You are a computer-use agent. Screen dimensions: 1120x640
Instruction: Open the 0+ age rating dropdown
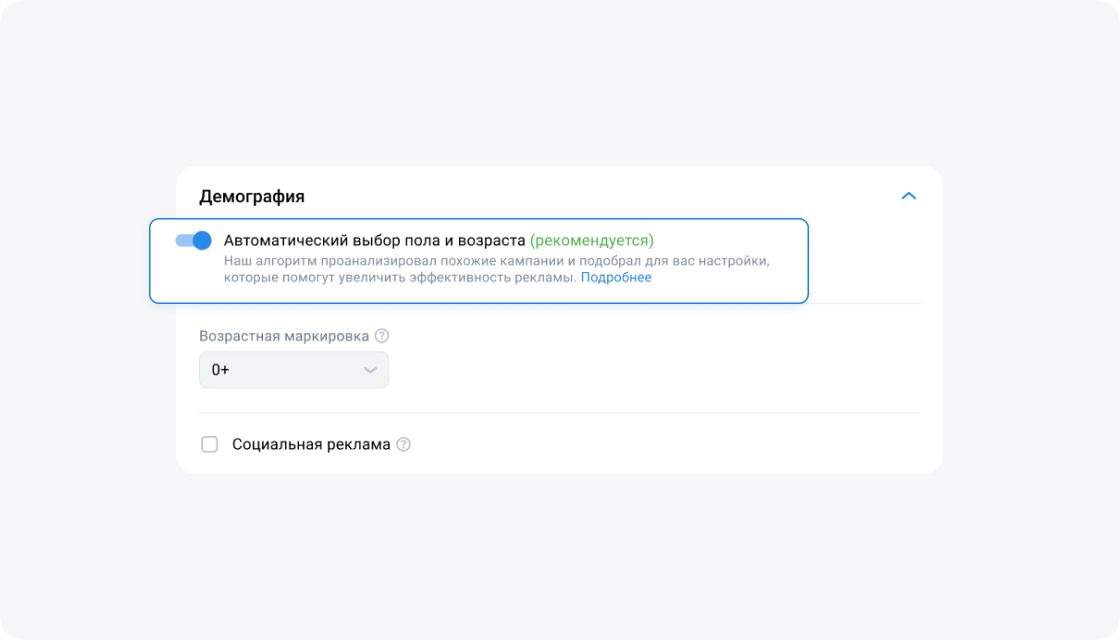[x=293, y=370]
